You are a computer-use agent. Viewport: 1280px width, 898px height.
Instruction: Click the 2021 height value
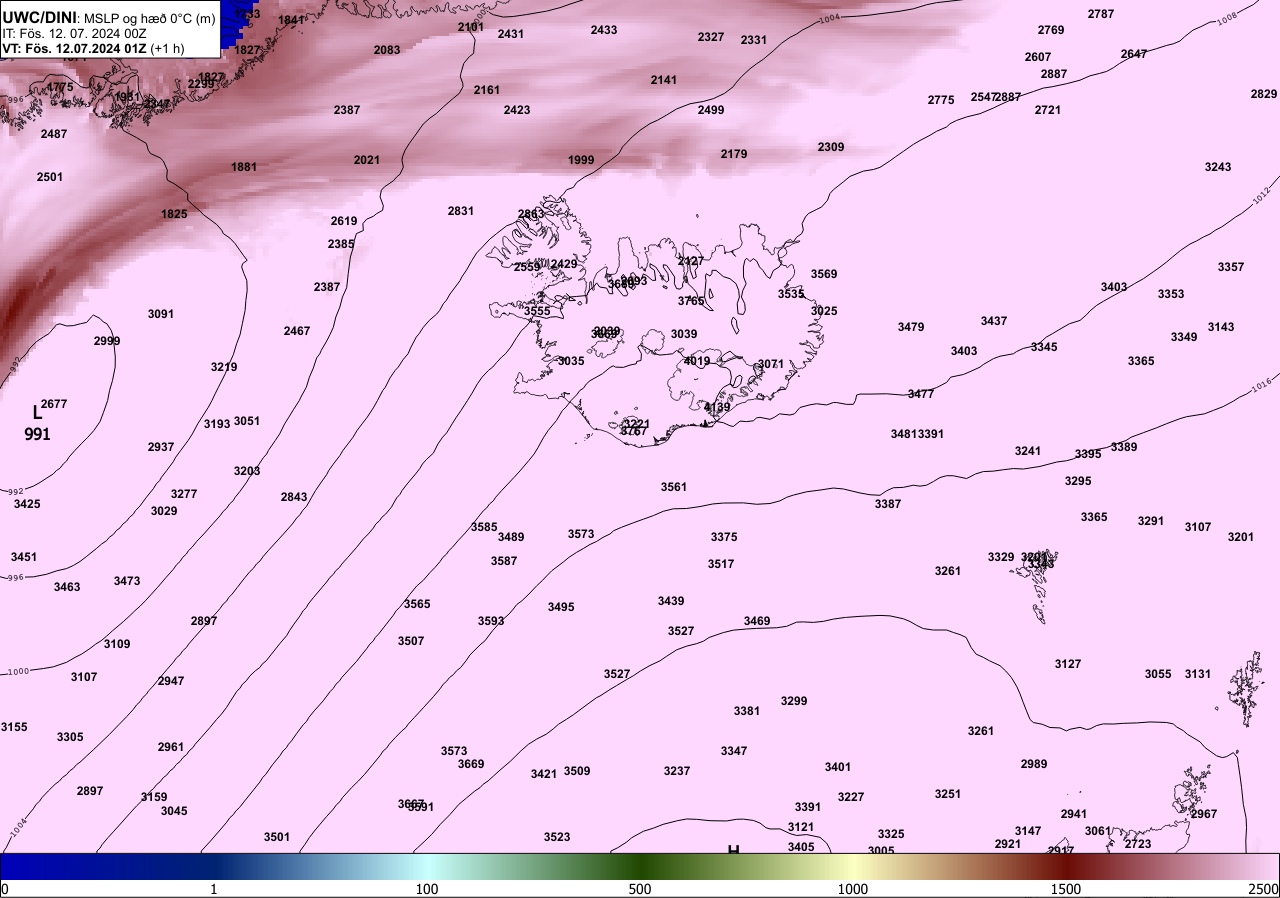[367, 160]
